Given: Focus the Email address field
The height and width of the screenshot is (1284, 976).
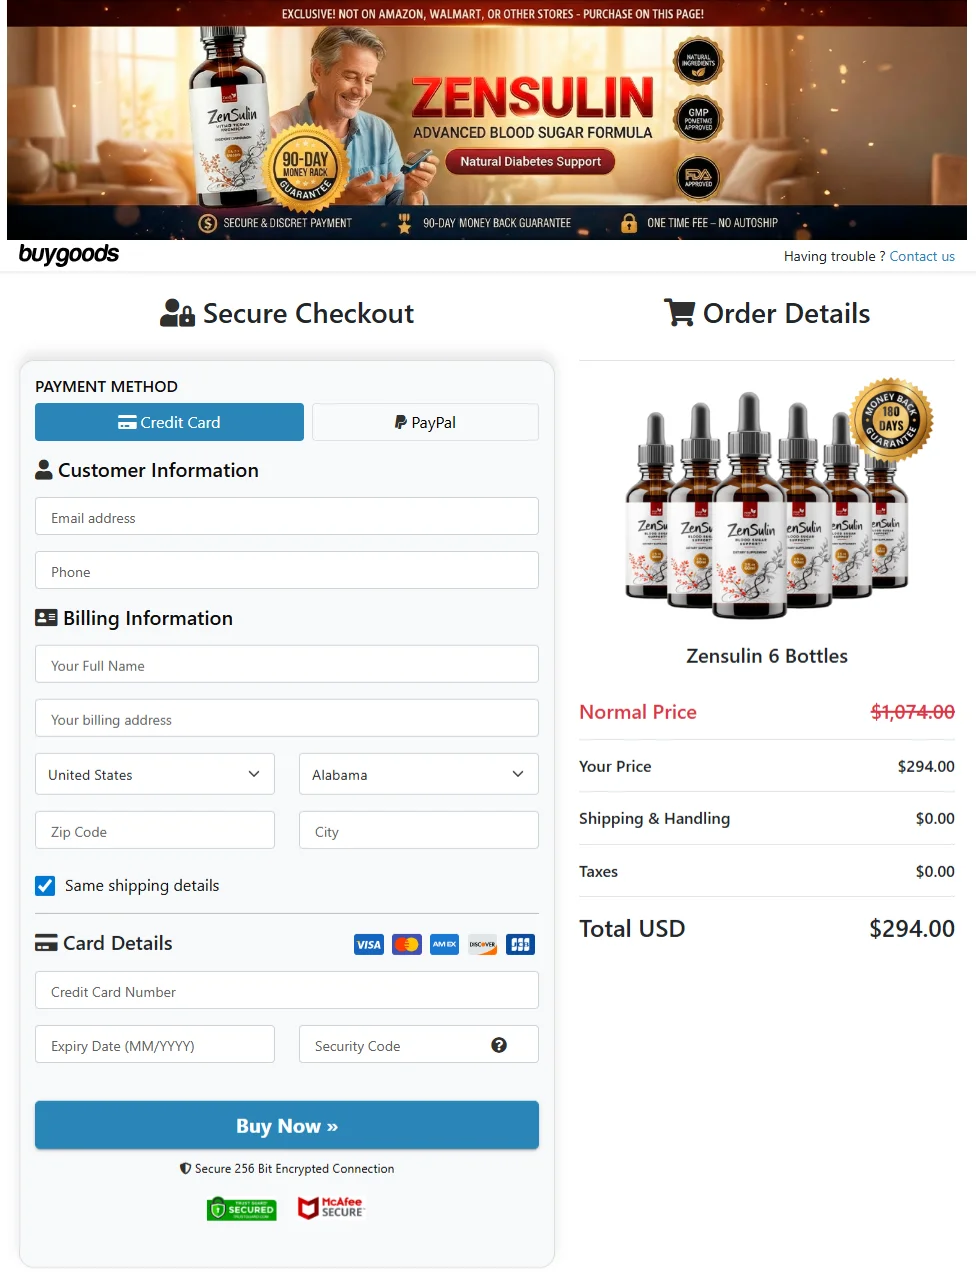Looking at the screenshot, I should click(x=287, y=516).
